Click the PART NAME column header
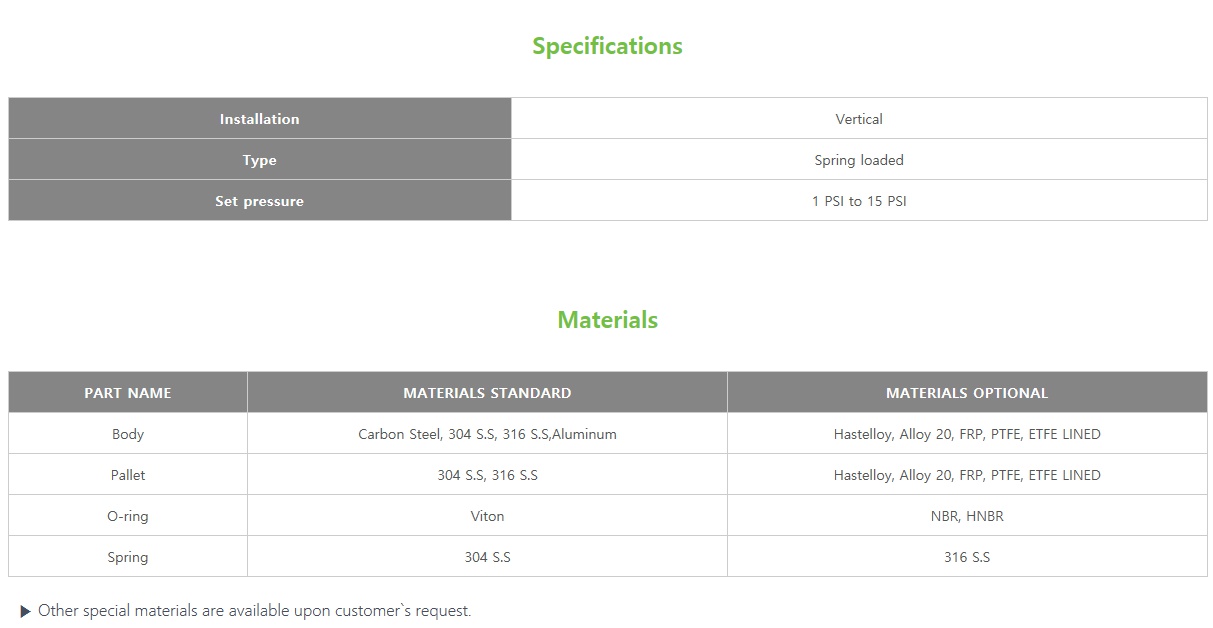 coord(128,393)
